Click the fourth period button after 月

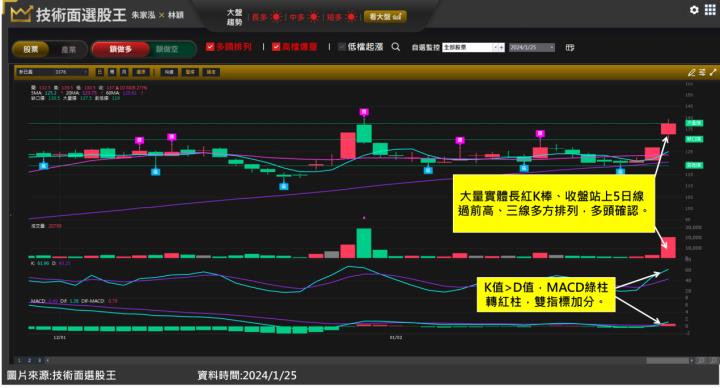(141, 72)
